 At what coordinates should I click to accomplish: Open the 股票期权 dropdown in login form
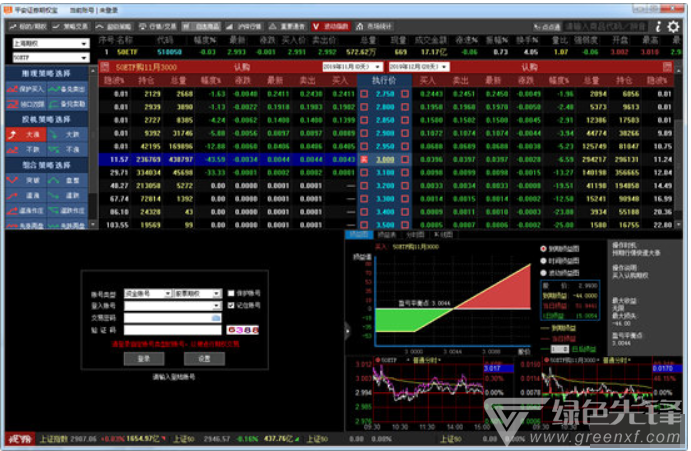pyautogui.click(x=197, y=293)
